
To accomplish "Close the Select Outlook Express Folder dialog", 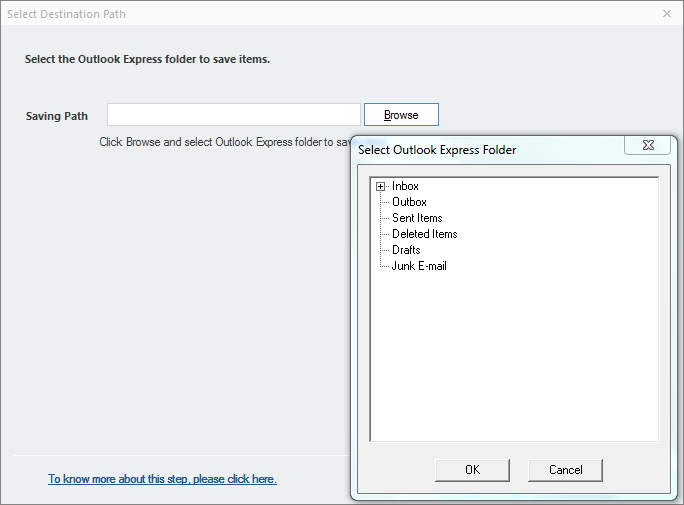I will 648,145.
